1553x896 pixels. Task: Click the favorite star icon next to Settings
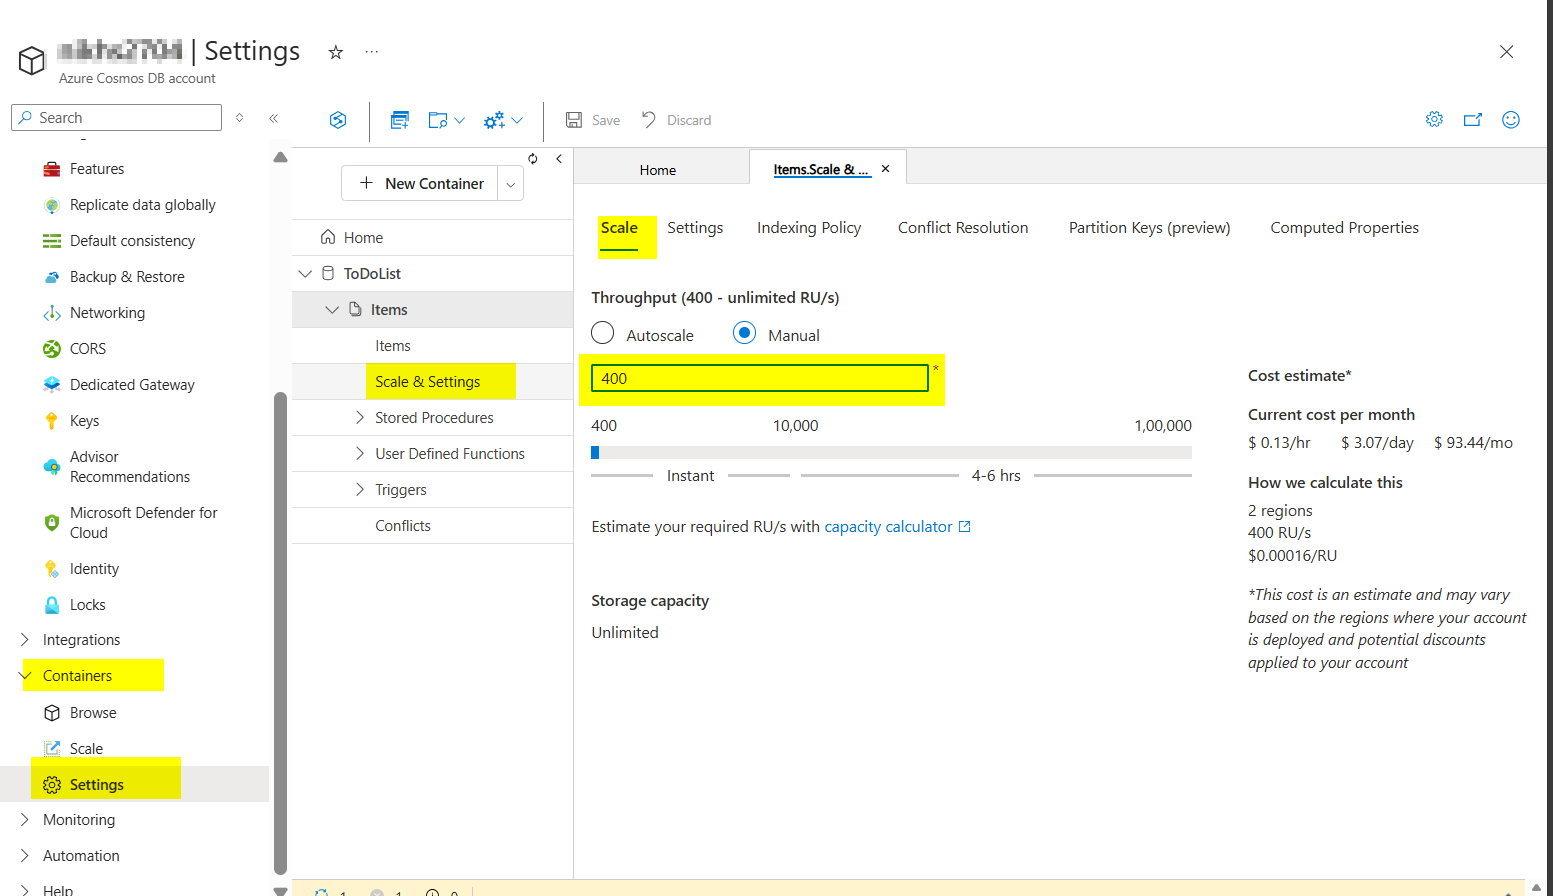(336, 52)
